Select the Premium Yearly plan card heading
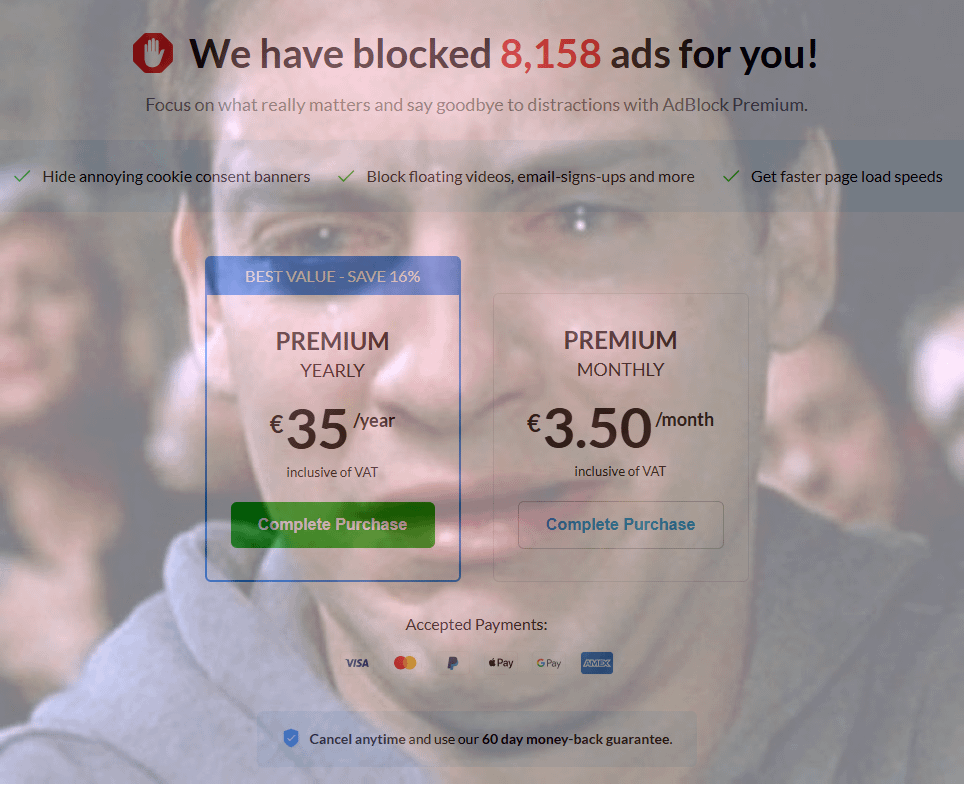The height and width of the screenshot is (785, 964). [333, 355]
